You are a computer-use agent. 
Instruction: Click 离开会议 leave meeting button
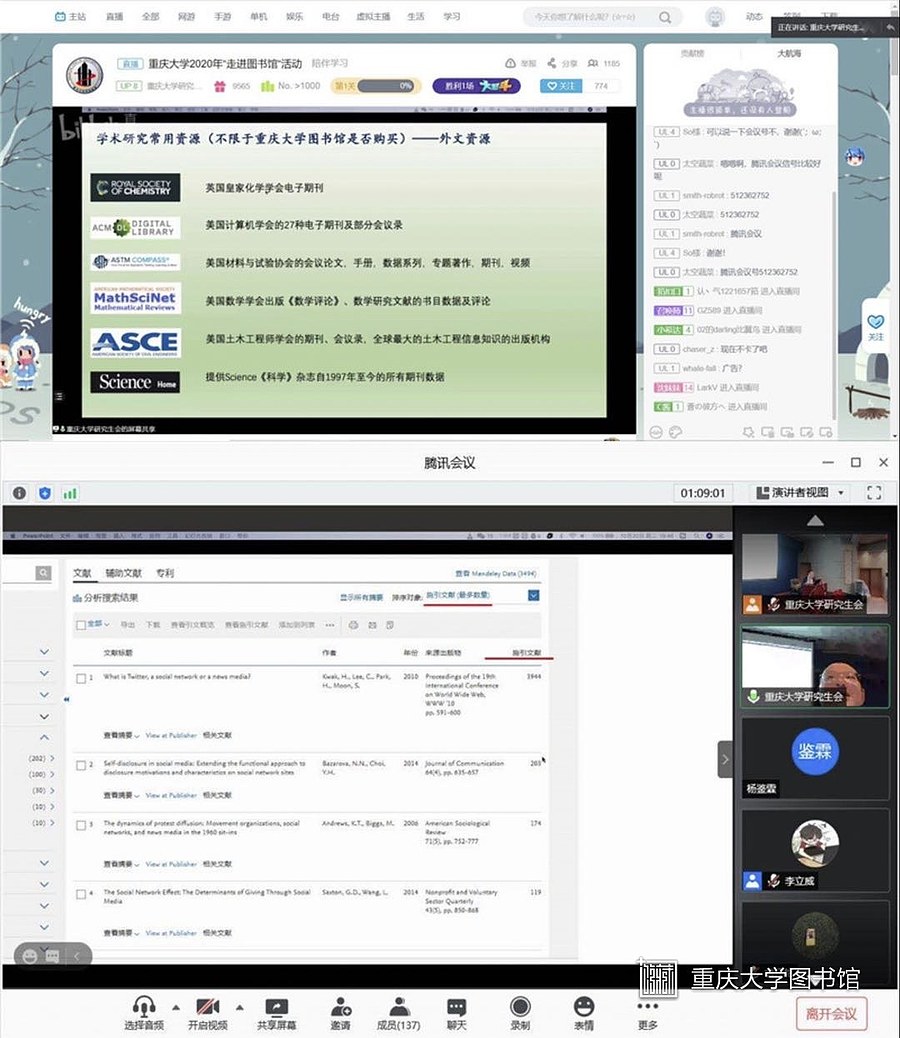[831, 1014]
